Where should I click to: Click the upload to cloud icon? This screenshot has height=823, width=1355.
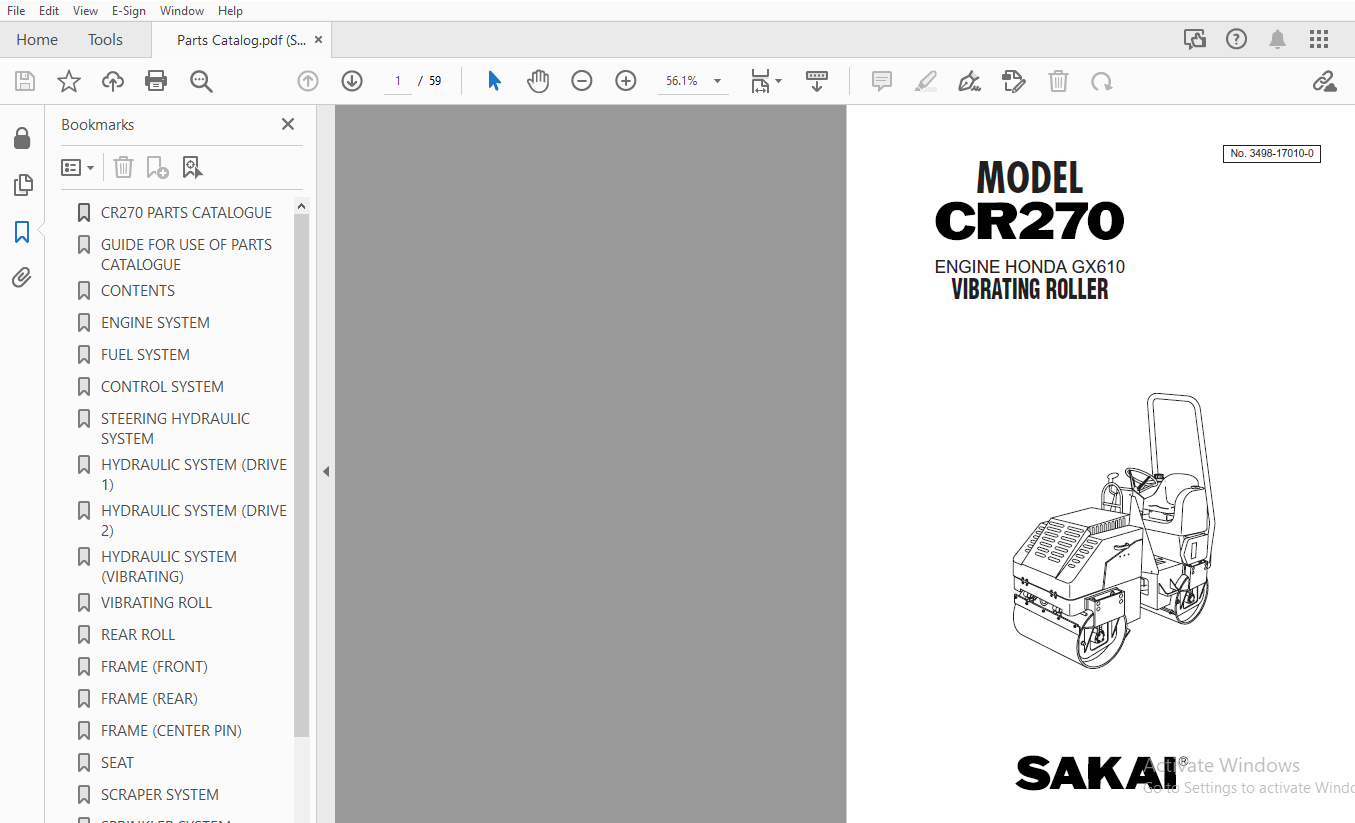pos(113,81)
